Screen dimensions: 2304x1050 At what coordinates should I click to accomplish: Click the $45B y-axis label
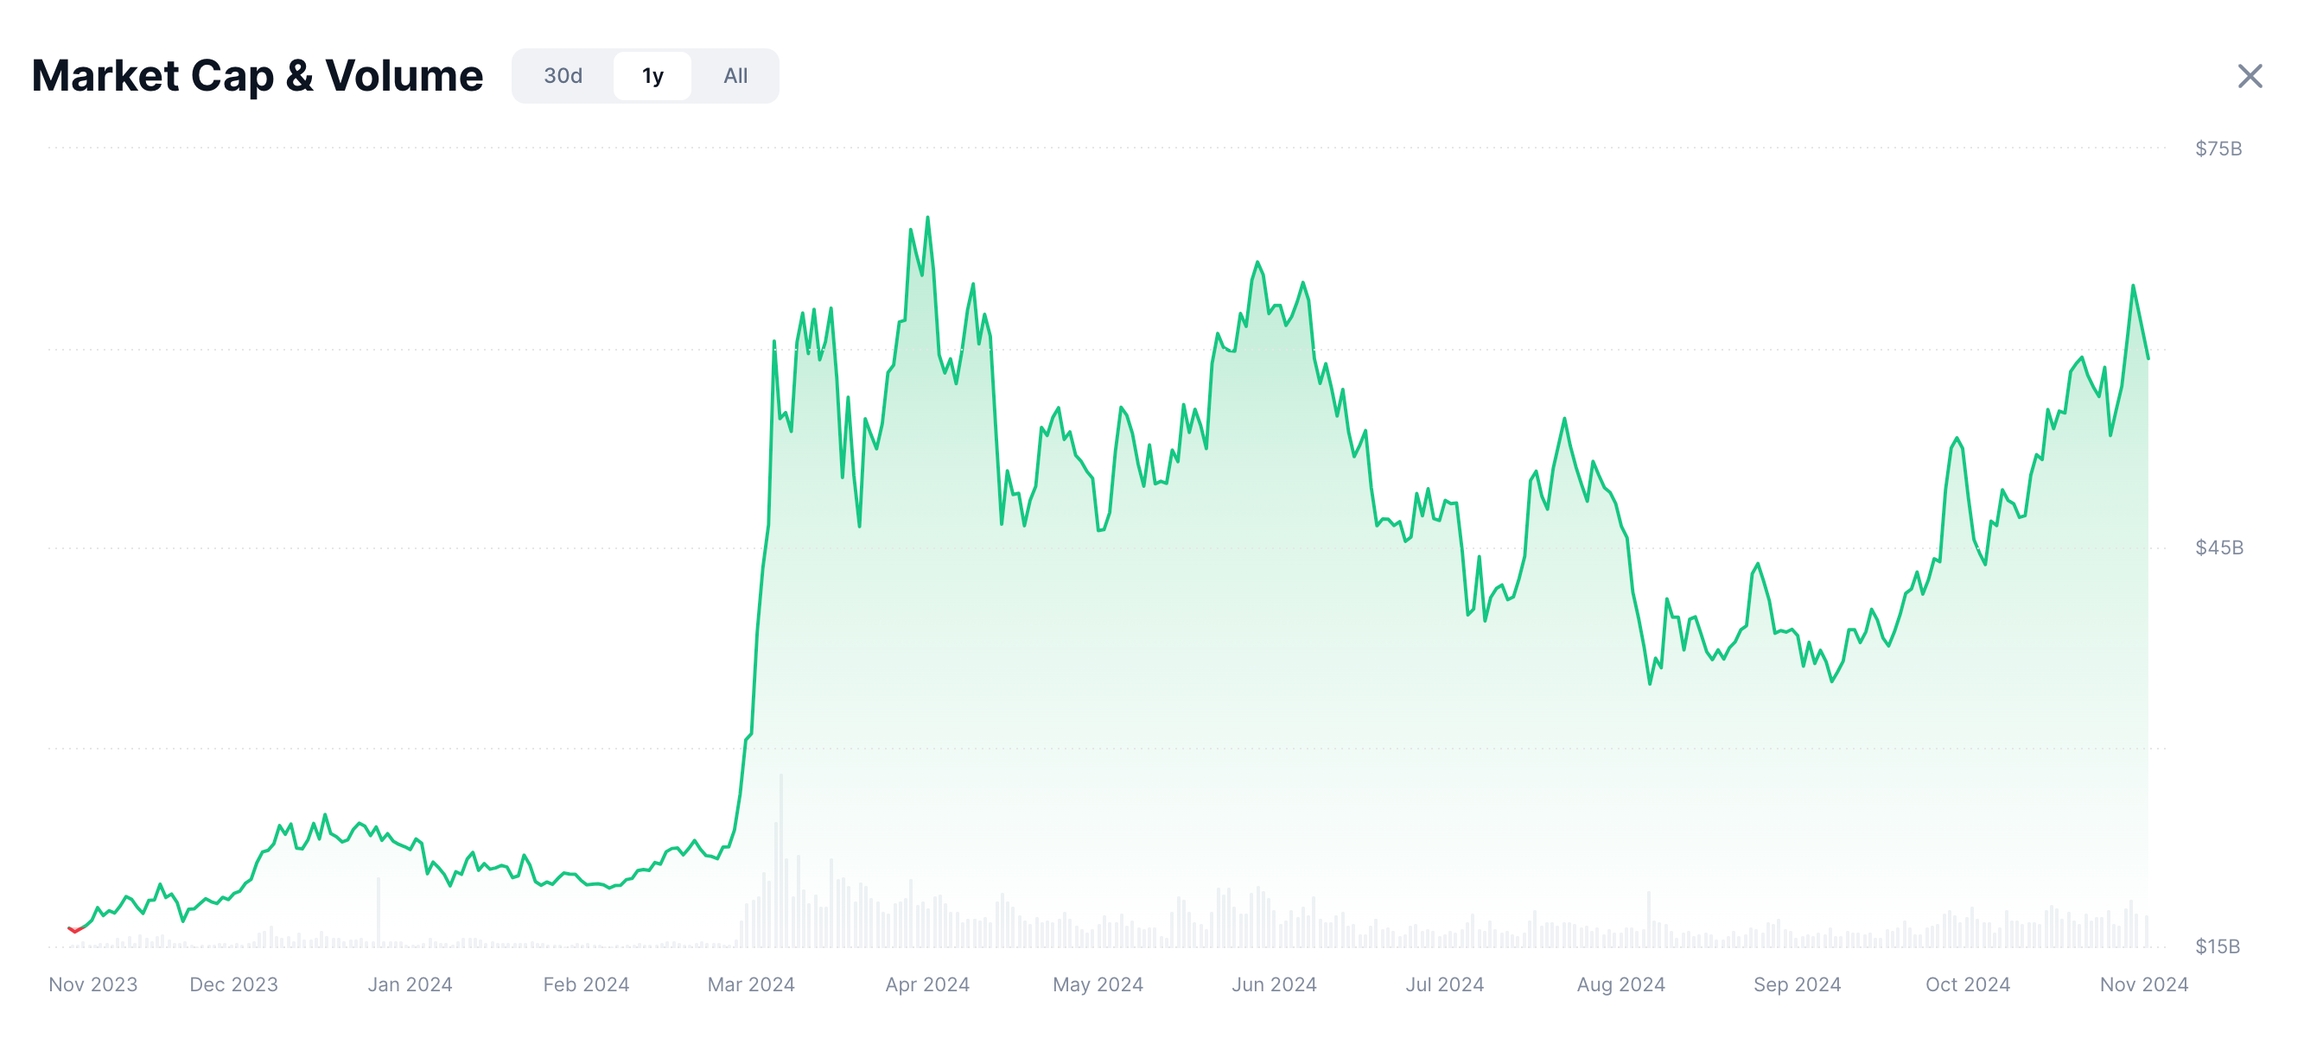pos(2219,547)
